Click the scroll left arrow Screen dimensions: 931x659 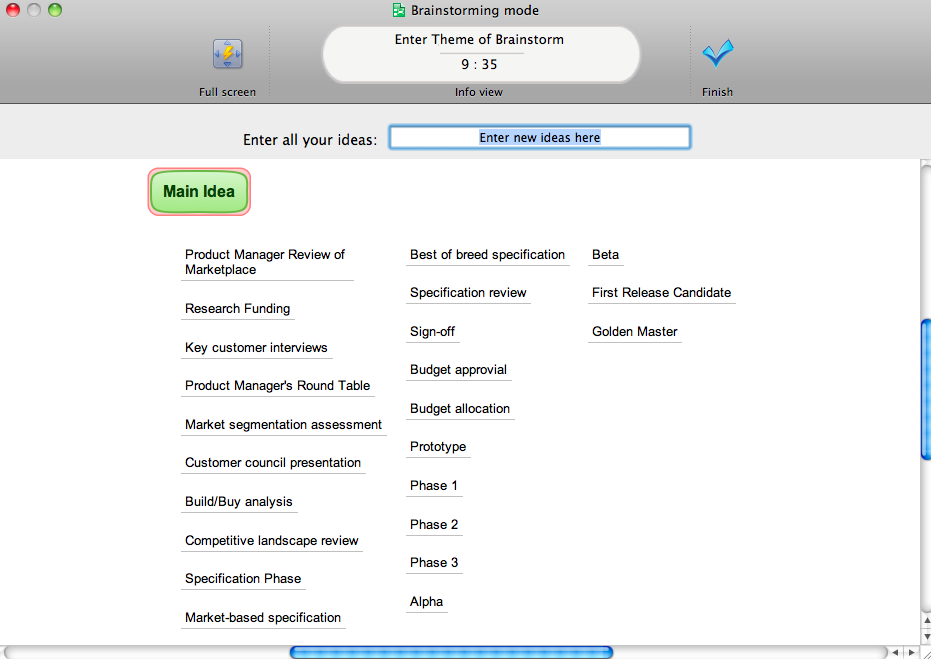(x=896, y=652)
